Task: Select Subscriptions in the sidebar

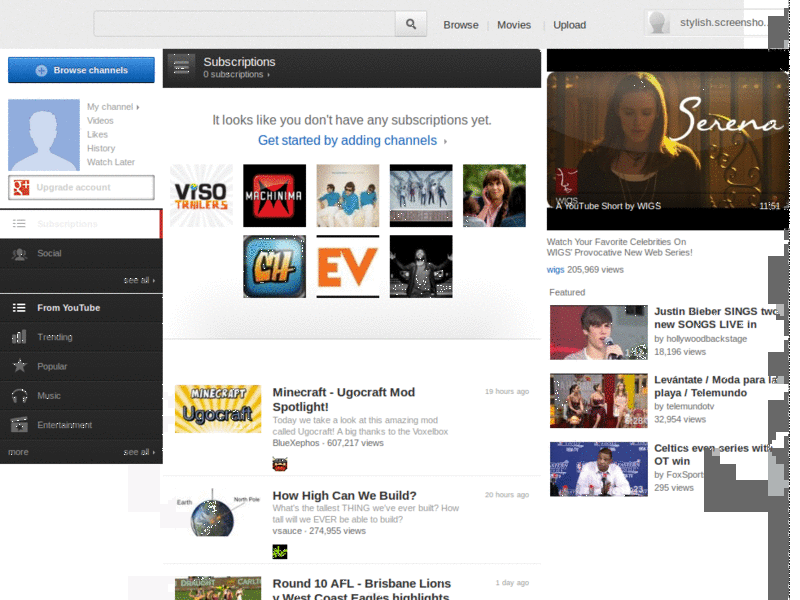Action: coord(81,223)
